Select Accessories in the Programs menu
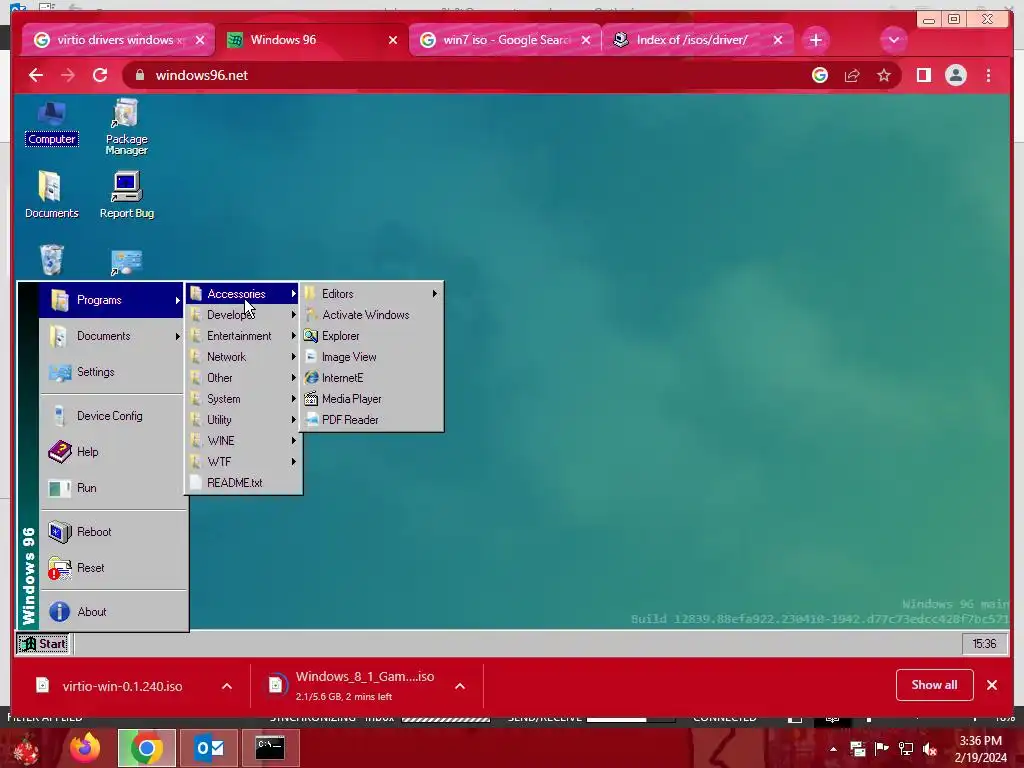 coord(243,294)
